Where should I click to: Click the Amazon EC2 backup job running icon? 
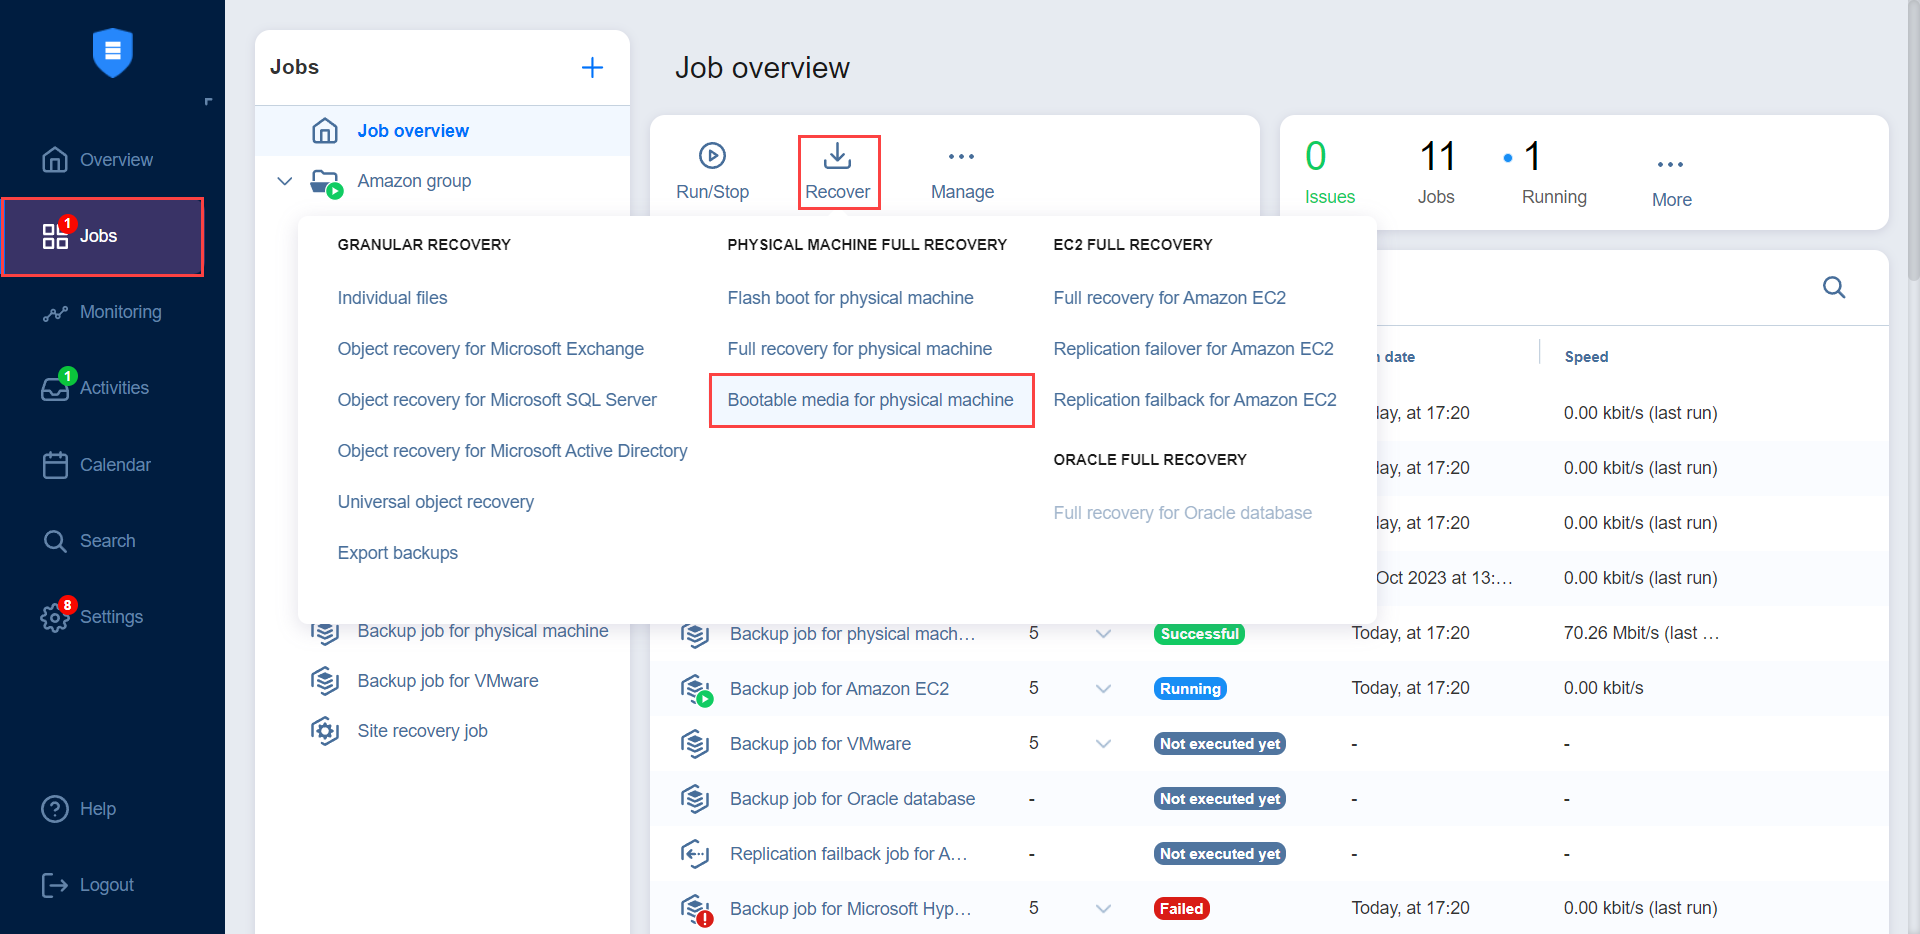pyautogui.click(x=696, y=690)
